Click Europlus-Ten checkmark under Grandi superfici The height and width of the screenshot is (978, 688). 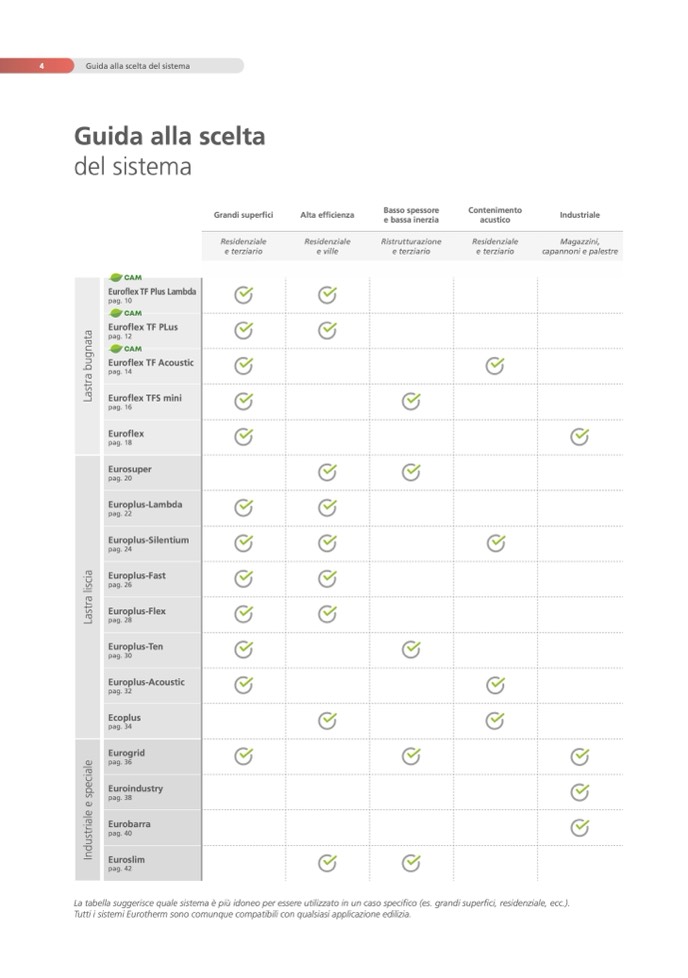242,650
